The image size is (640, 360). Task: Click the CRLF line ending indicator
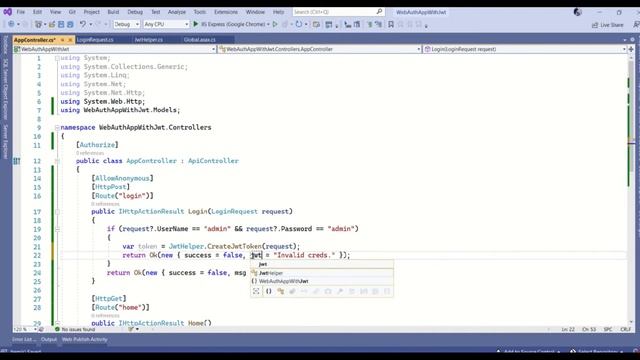pos(626,329)
